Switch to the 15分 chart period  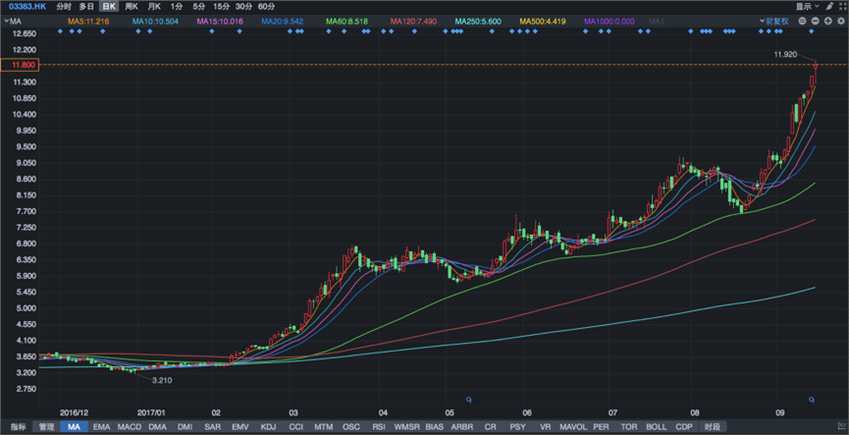click(221, 7)
